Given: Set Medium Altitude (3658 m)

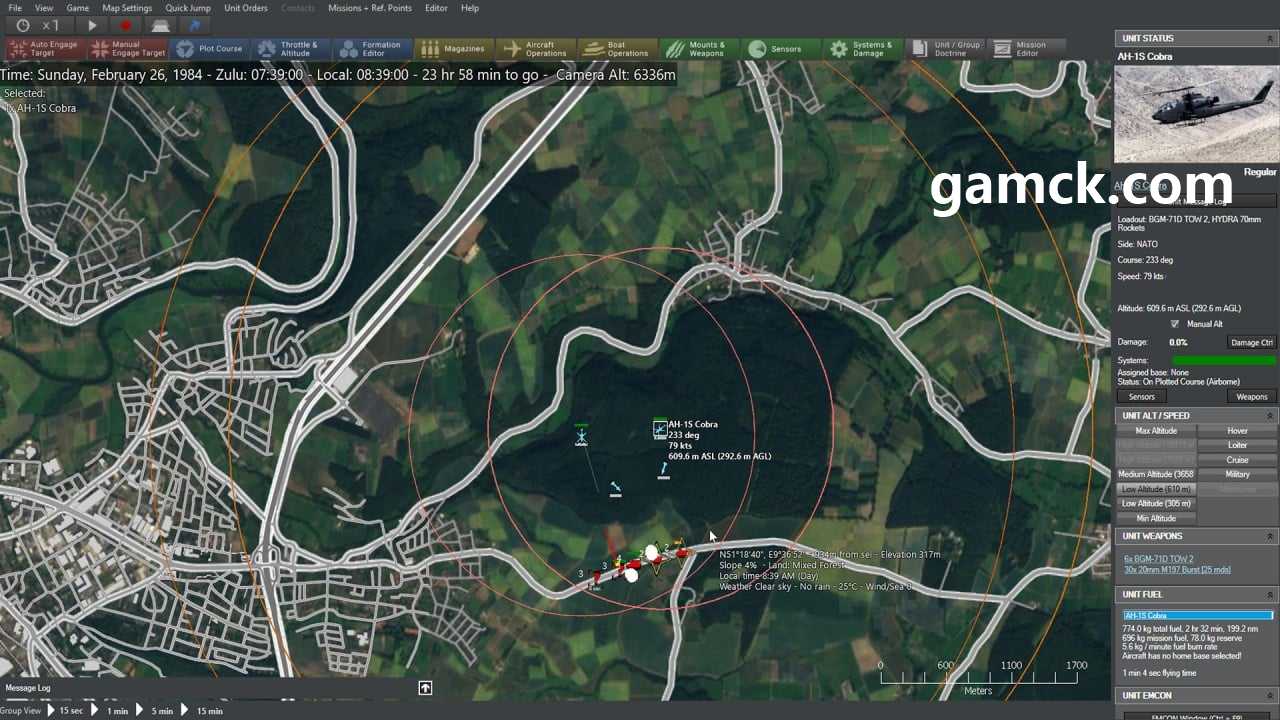Looking at the screenshot, I should click(1156, 474).
